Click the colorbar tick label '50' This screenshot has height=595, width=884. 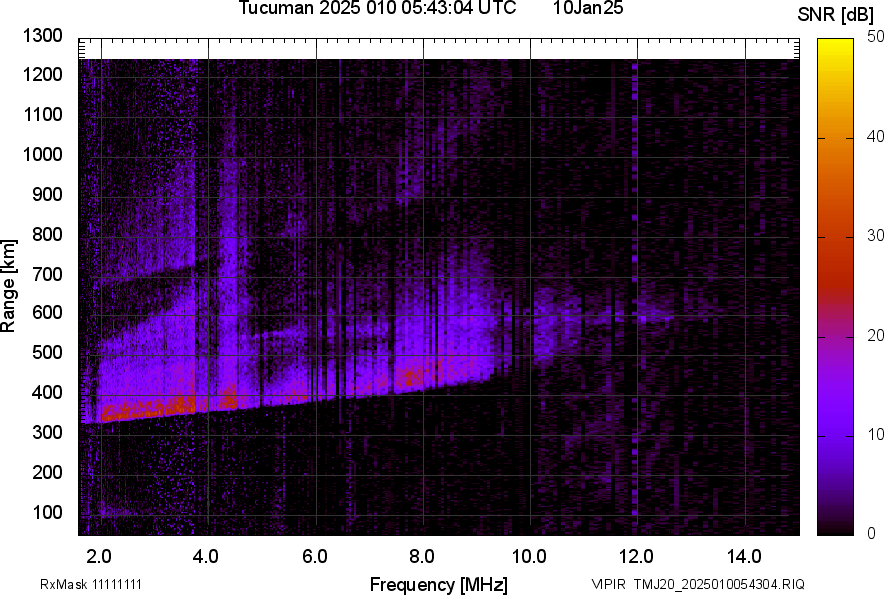coord(876,37)
